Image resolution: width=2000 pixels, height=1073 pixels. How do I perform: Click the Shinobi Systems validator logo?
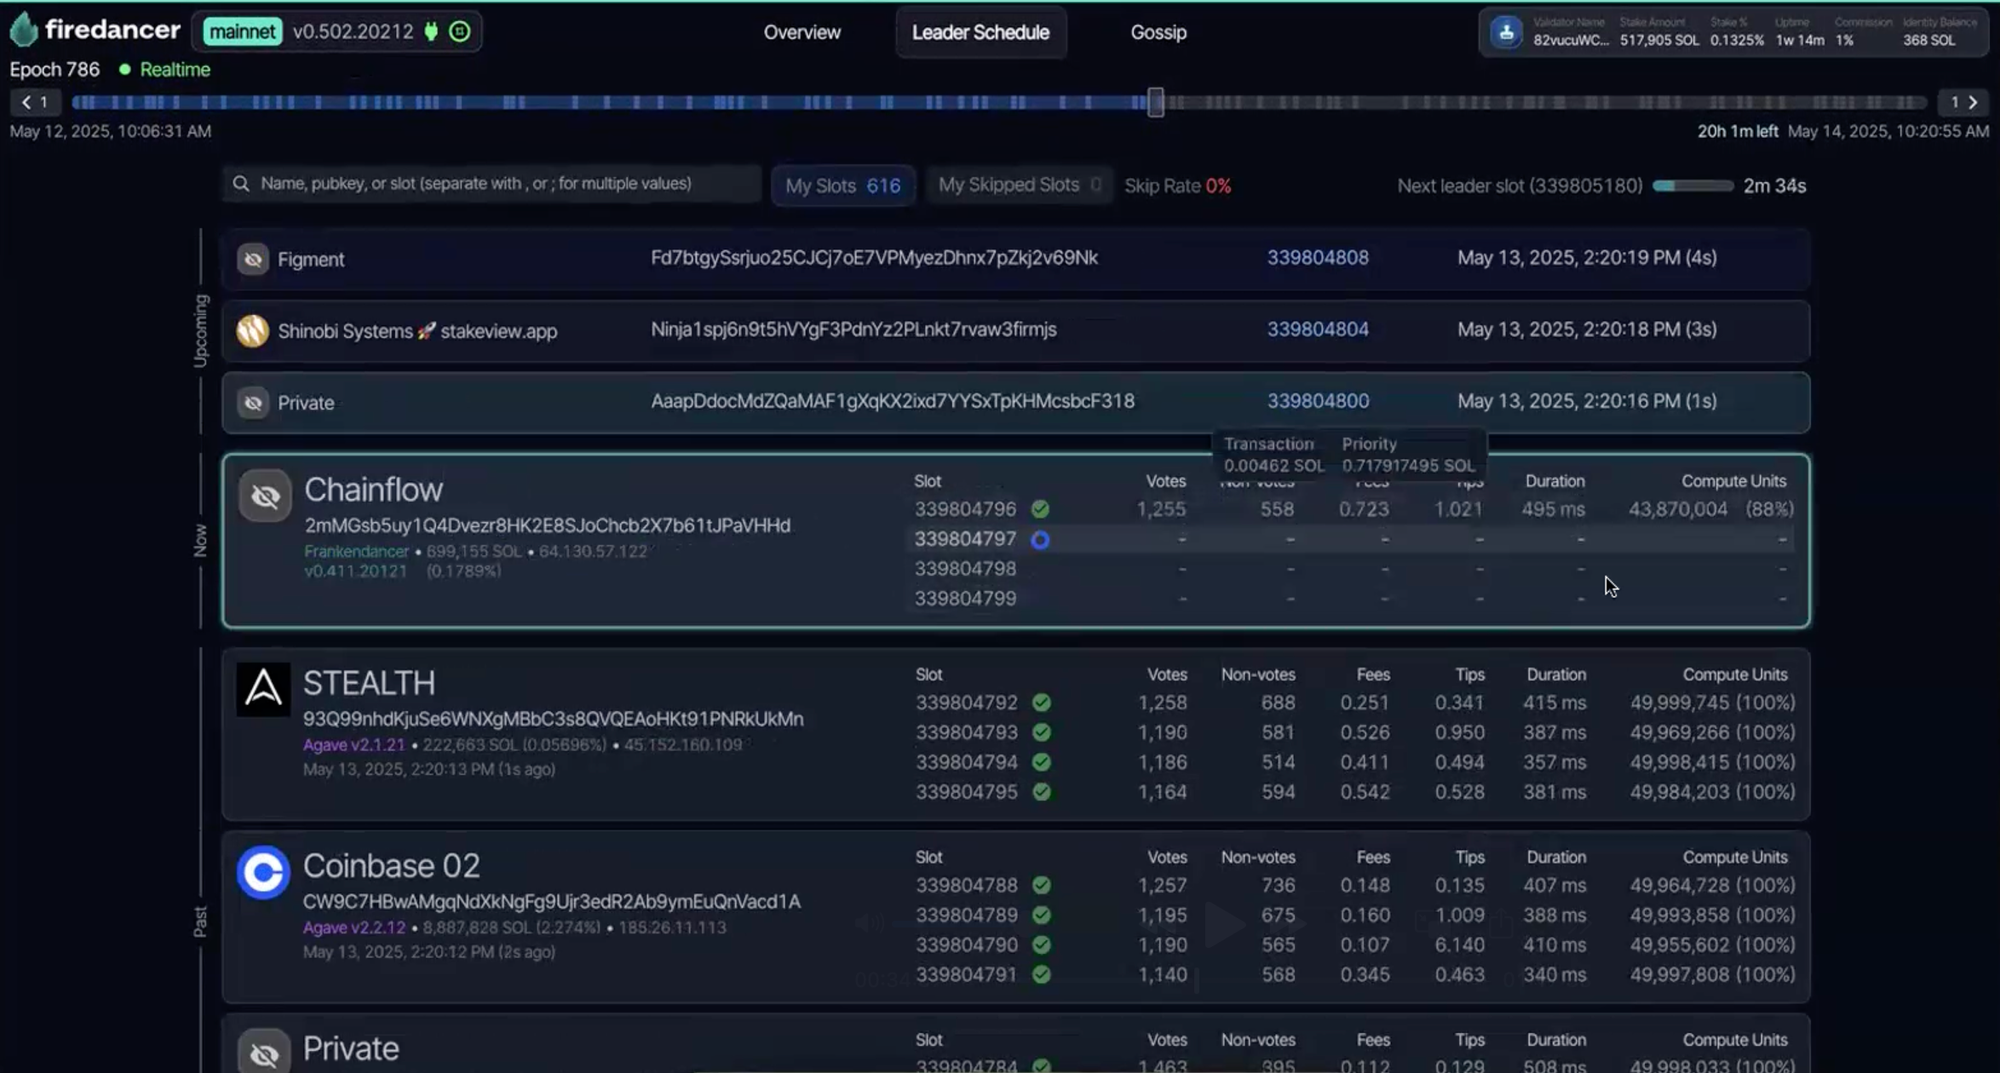point(253,330)
